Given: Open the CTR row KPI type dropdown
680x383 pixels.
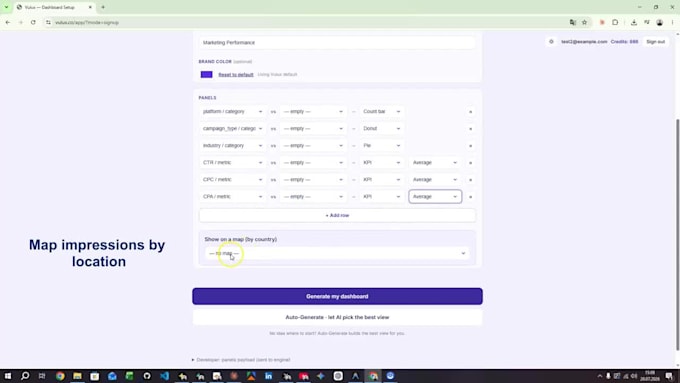Looking at the screenshot, I should pyautogui.click(x=382, y=162).
